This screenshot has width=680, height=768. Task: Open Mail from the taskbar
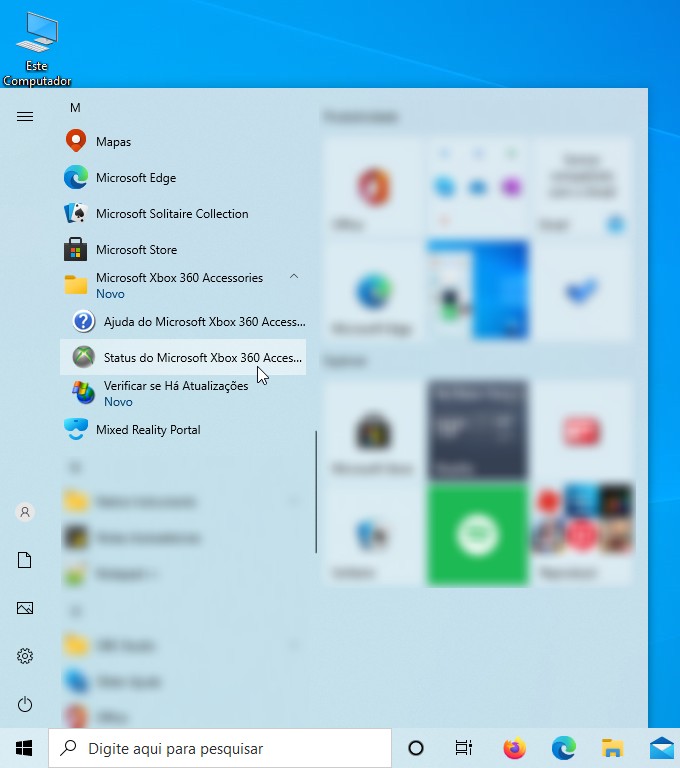pos(661,748)
